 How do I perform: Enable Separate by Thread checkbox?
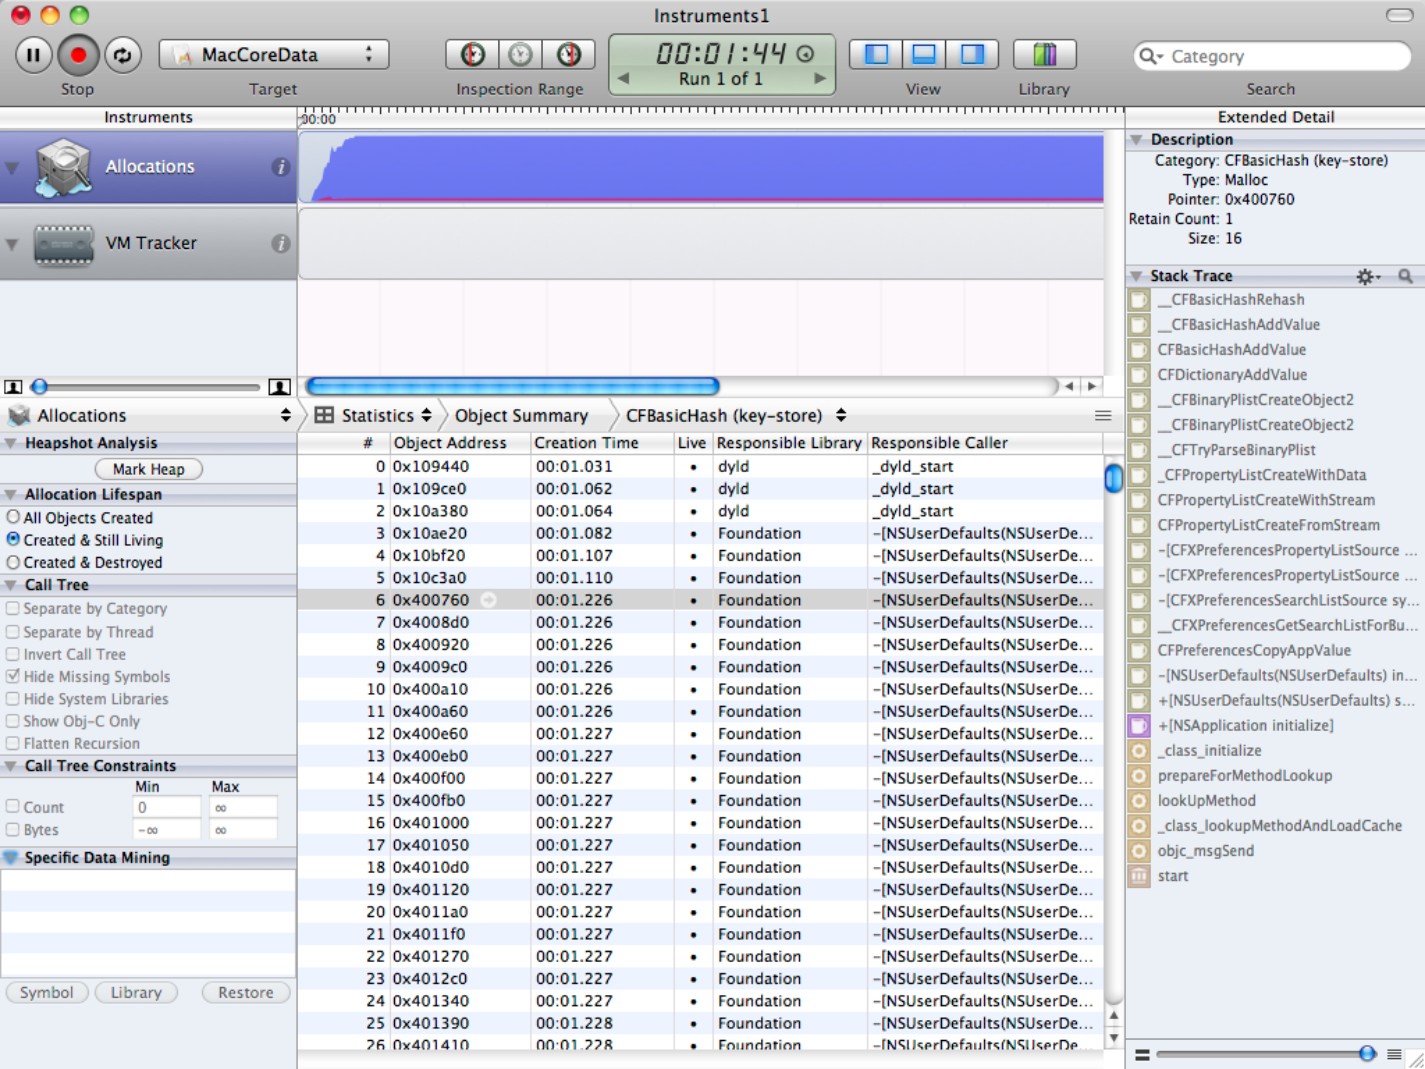pyautogui.click(x=13, y=632)
